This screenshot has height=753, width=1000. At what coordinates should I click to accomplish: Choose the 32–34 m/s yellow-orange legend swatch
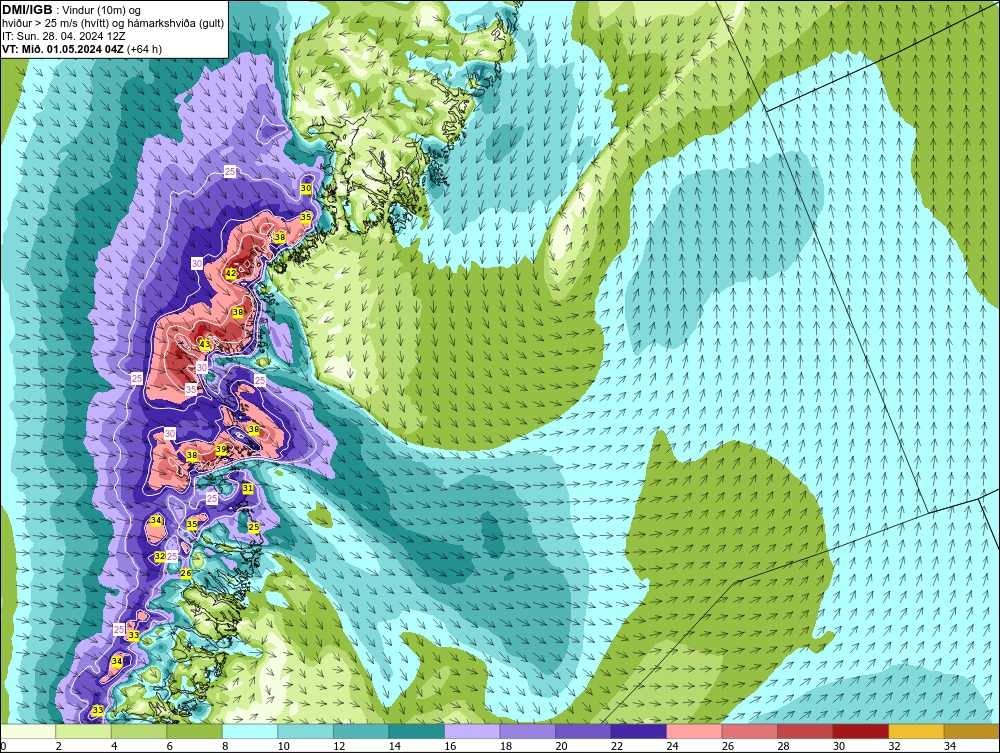click(x=916, y=731)
